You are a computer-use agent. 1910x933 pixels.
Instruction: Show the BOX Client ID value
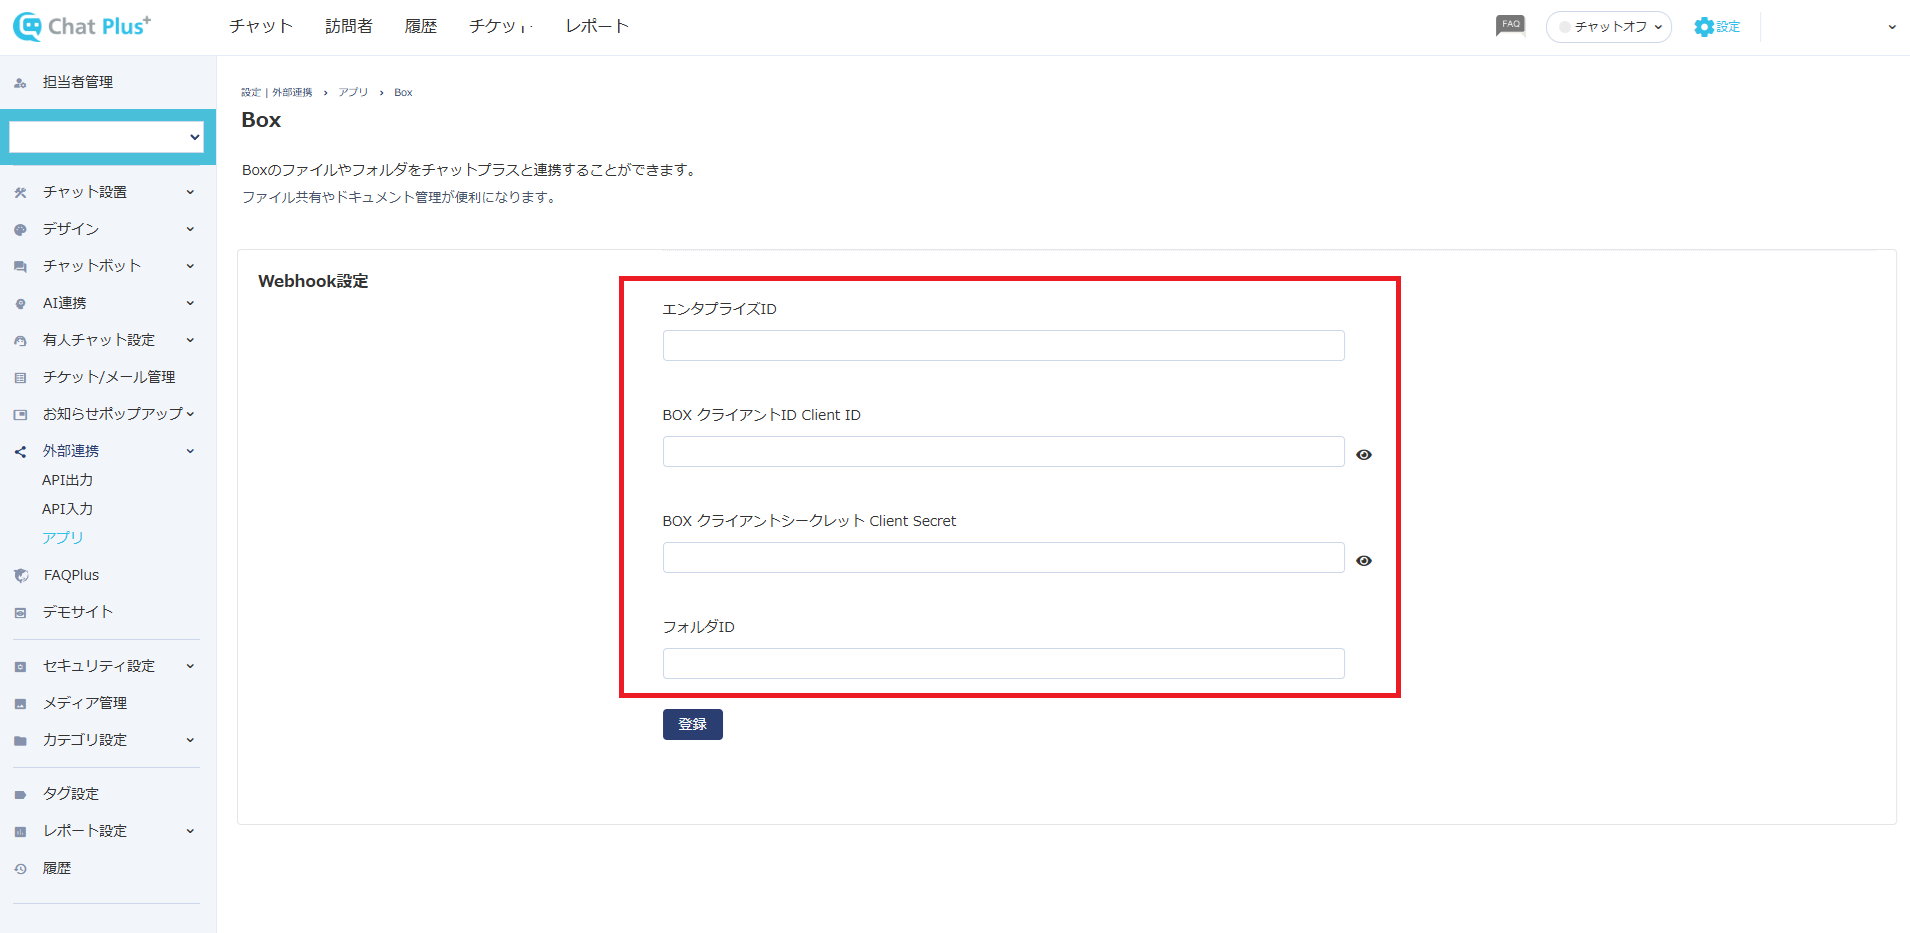(1364, 455)
